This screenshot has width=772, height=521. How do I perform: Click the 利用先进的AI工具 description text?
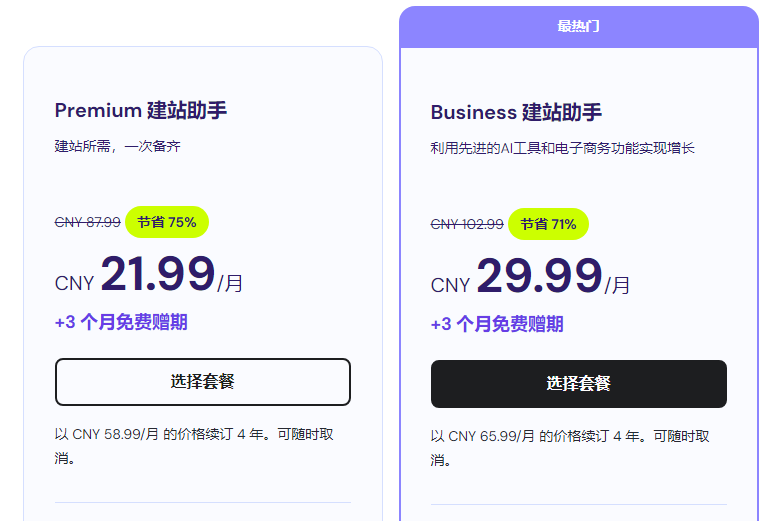[x=562, y=148]
